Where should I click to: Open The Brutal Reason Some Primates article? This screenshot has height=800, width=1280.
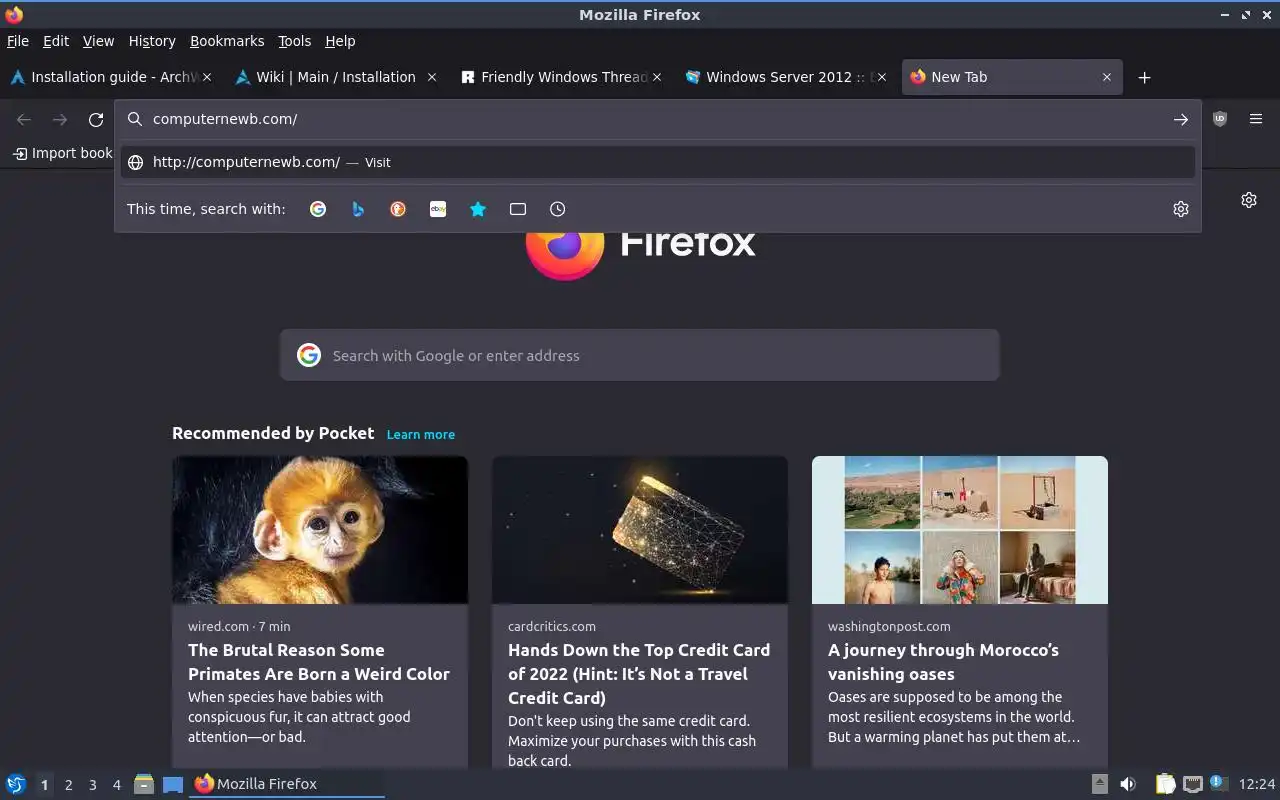319,662
